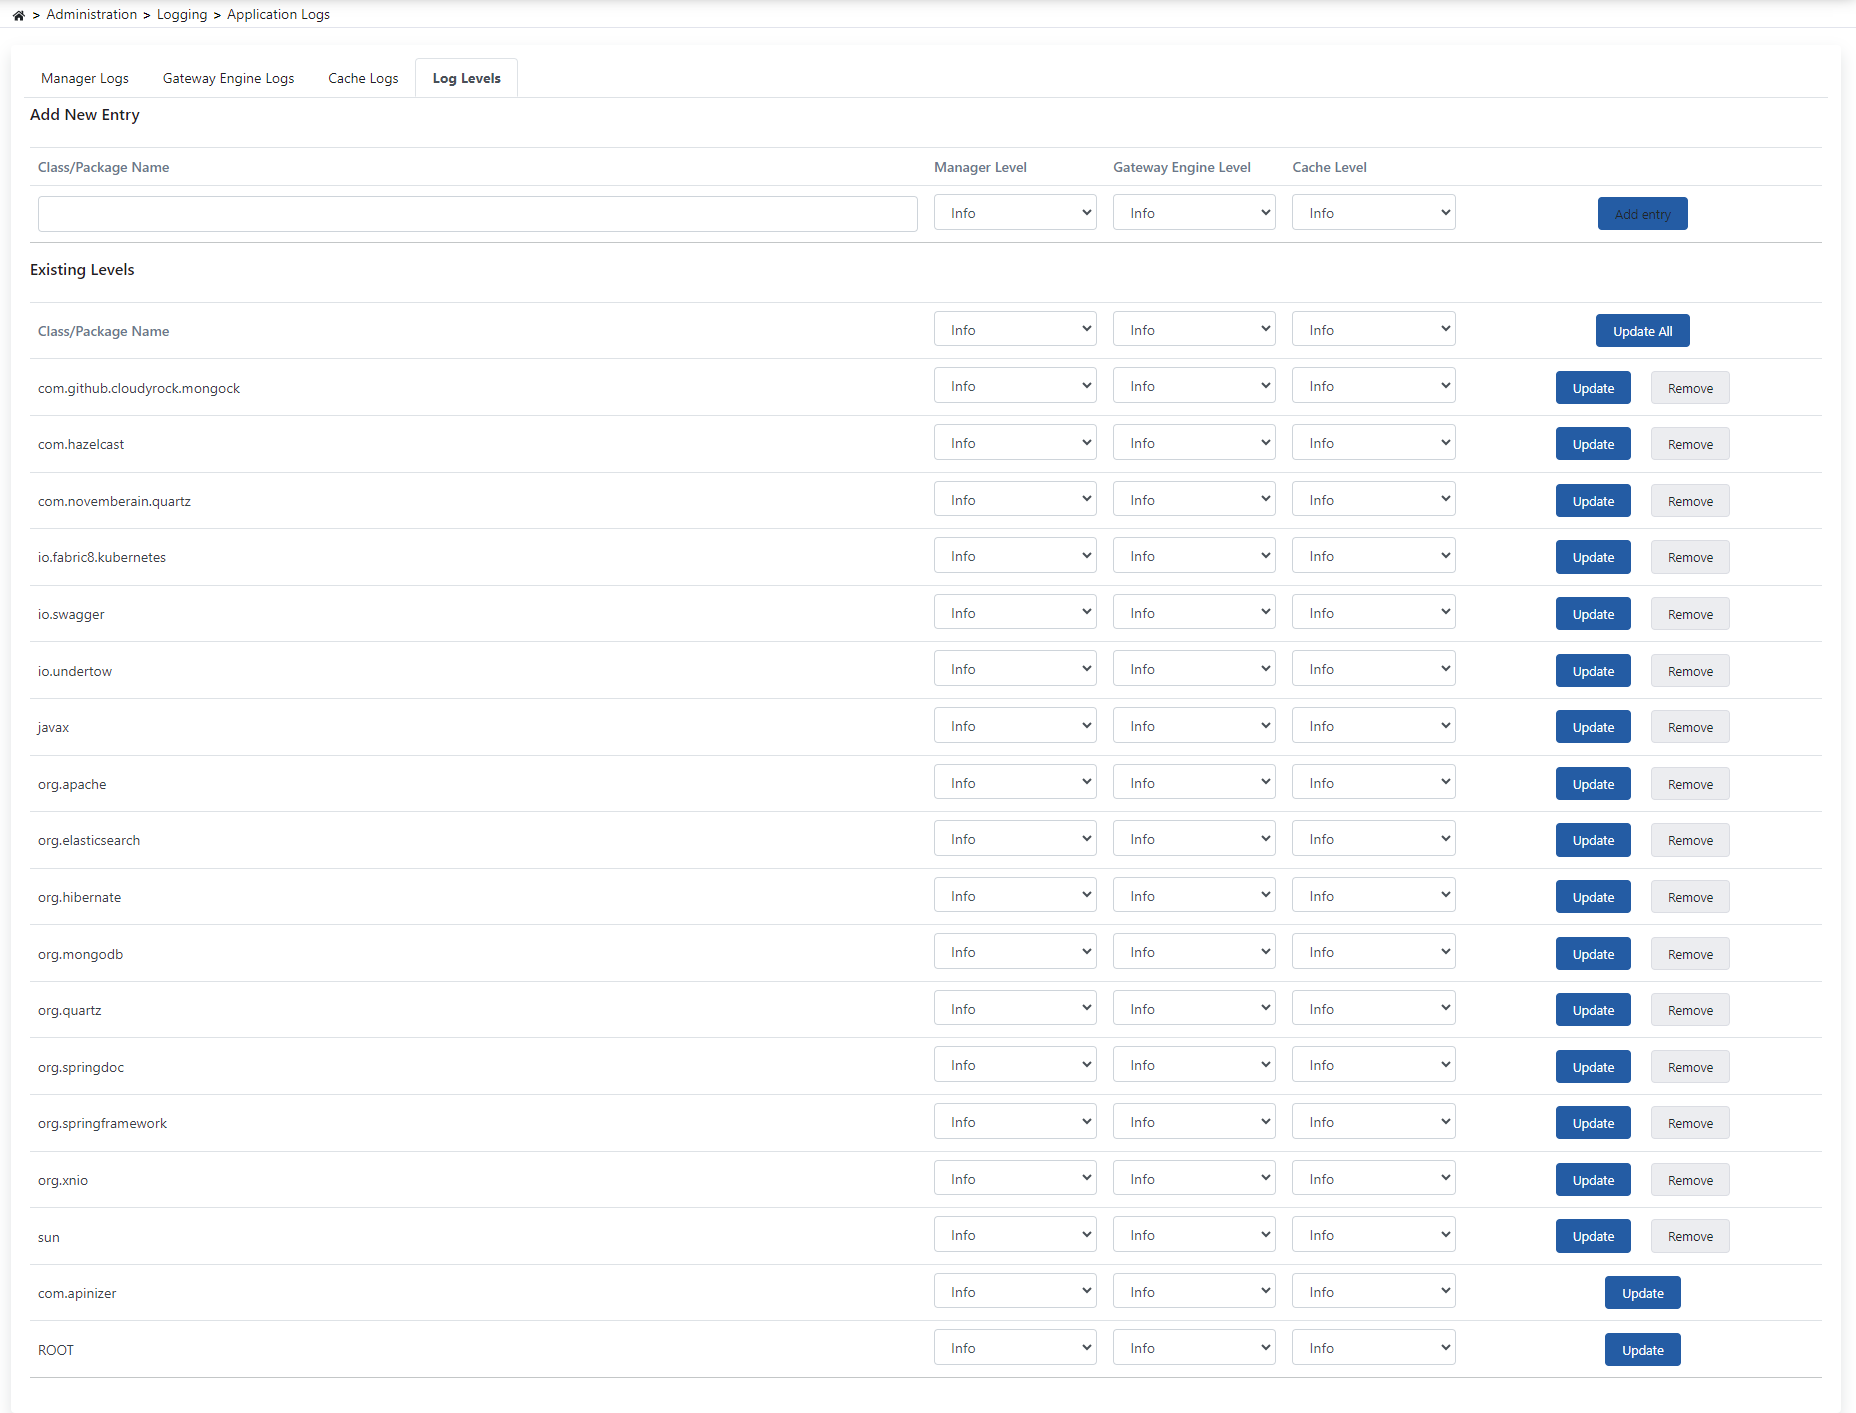Remove the sun package entry
This screenshot has width=1856, height=1413.
tap(1689, 1237)
